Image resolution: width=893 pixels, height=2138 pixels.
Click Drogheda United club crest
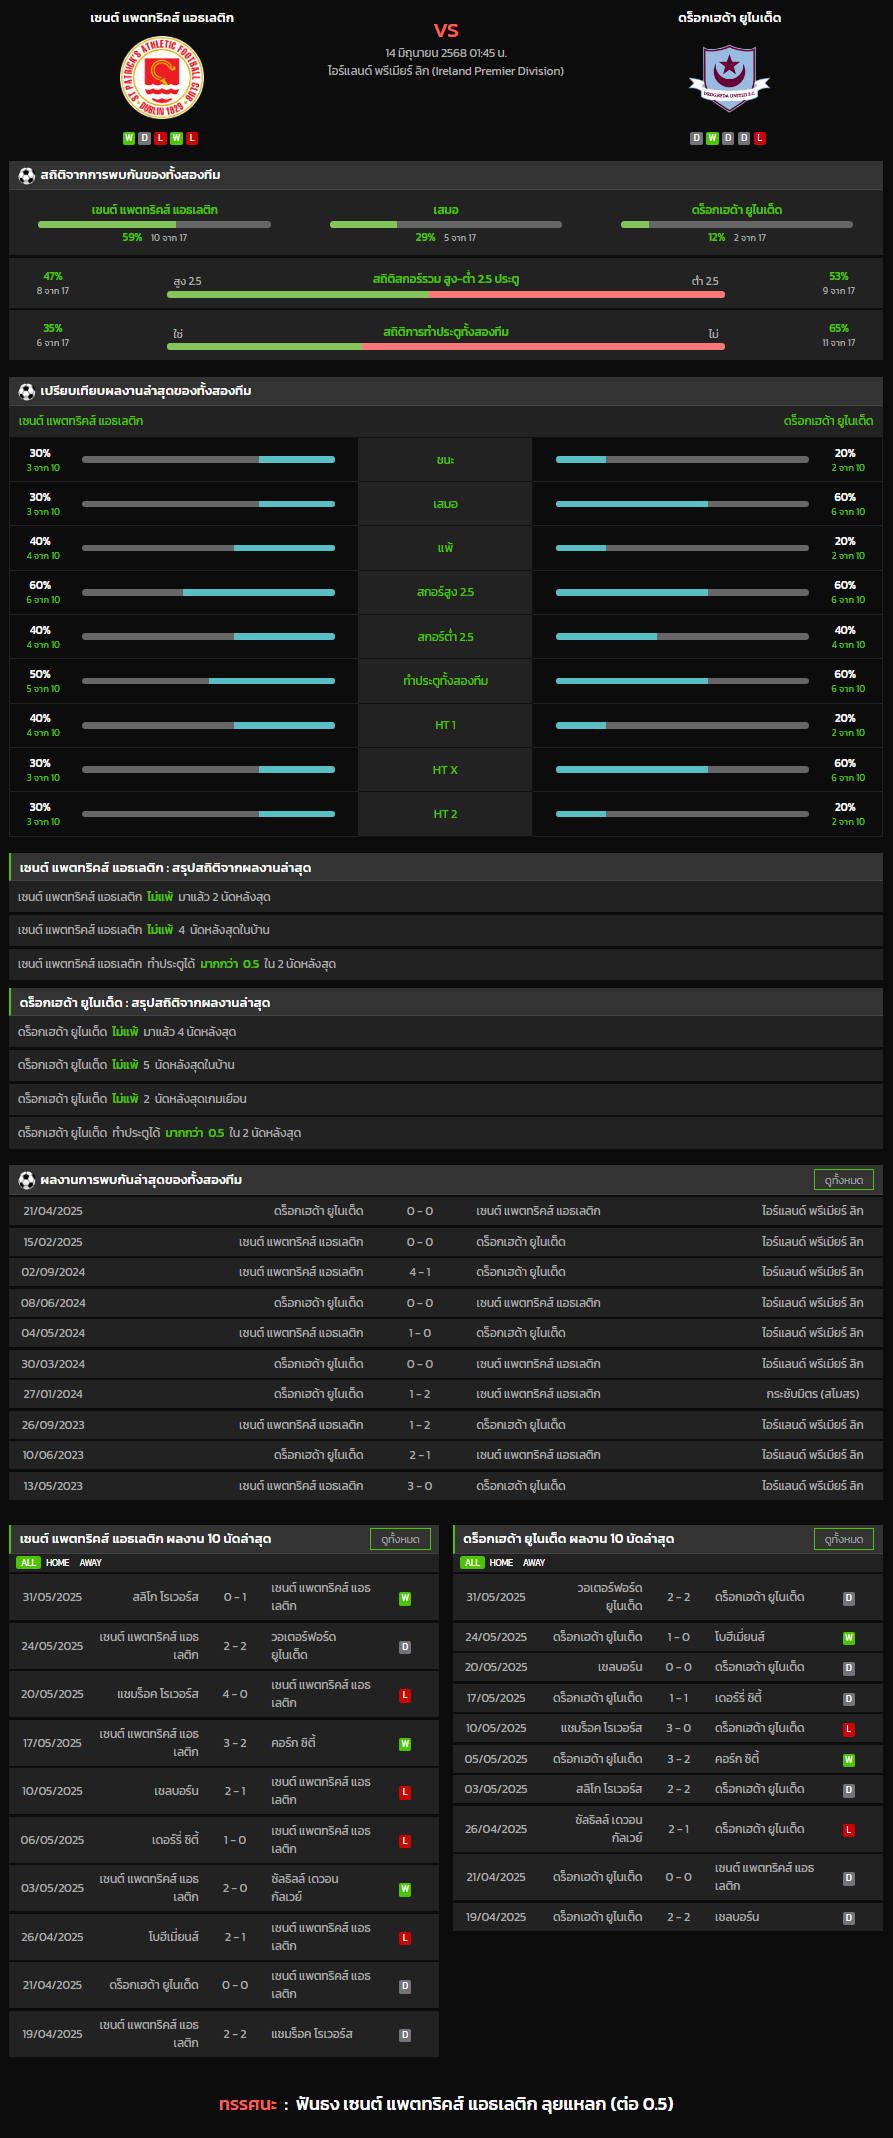pyautogui.click(x=729, y=79)
